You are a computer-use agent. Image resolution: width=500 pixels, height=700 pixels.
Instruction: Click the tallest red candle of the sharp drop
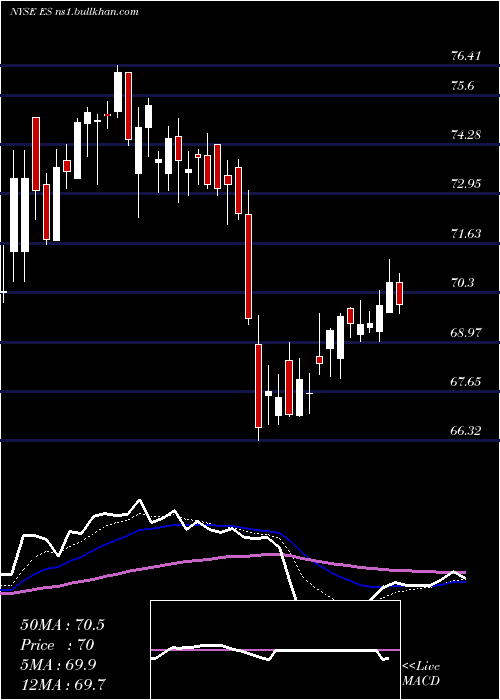[248, 266]
